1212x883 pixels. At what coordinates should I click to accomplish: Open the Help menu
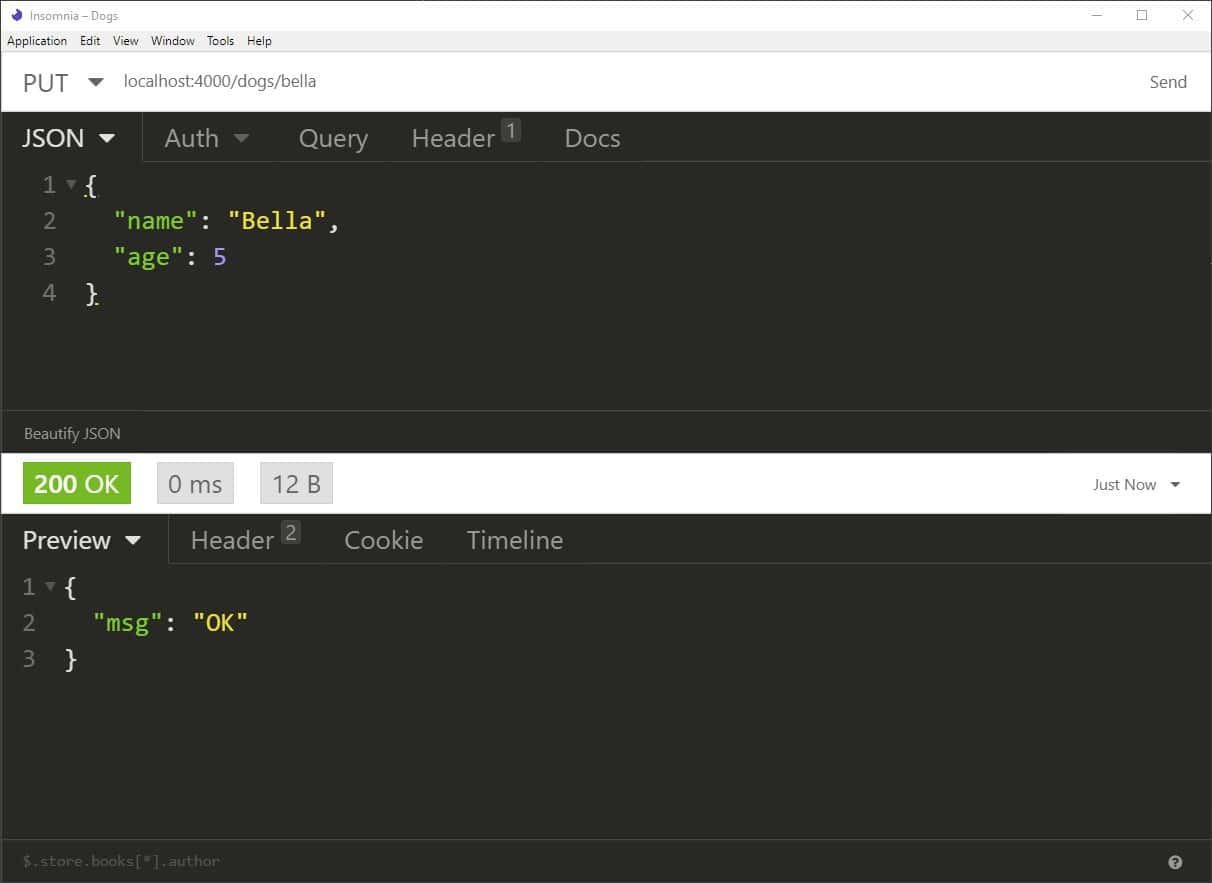point(259,41)
